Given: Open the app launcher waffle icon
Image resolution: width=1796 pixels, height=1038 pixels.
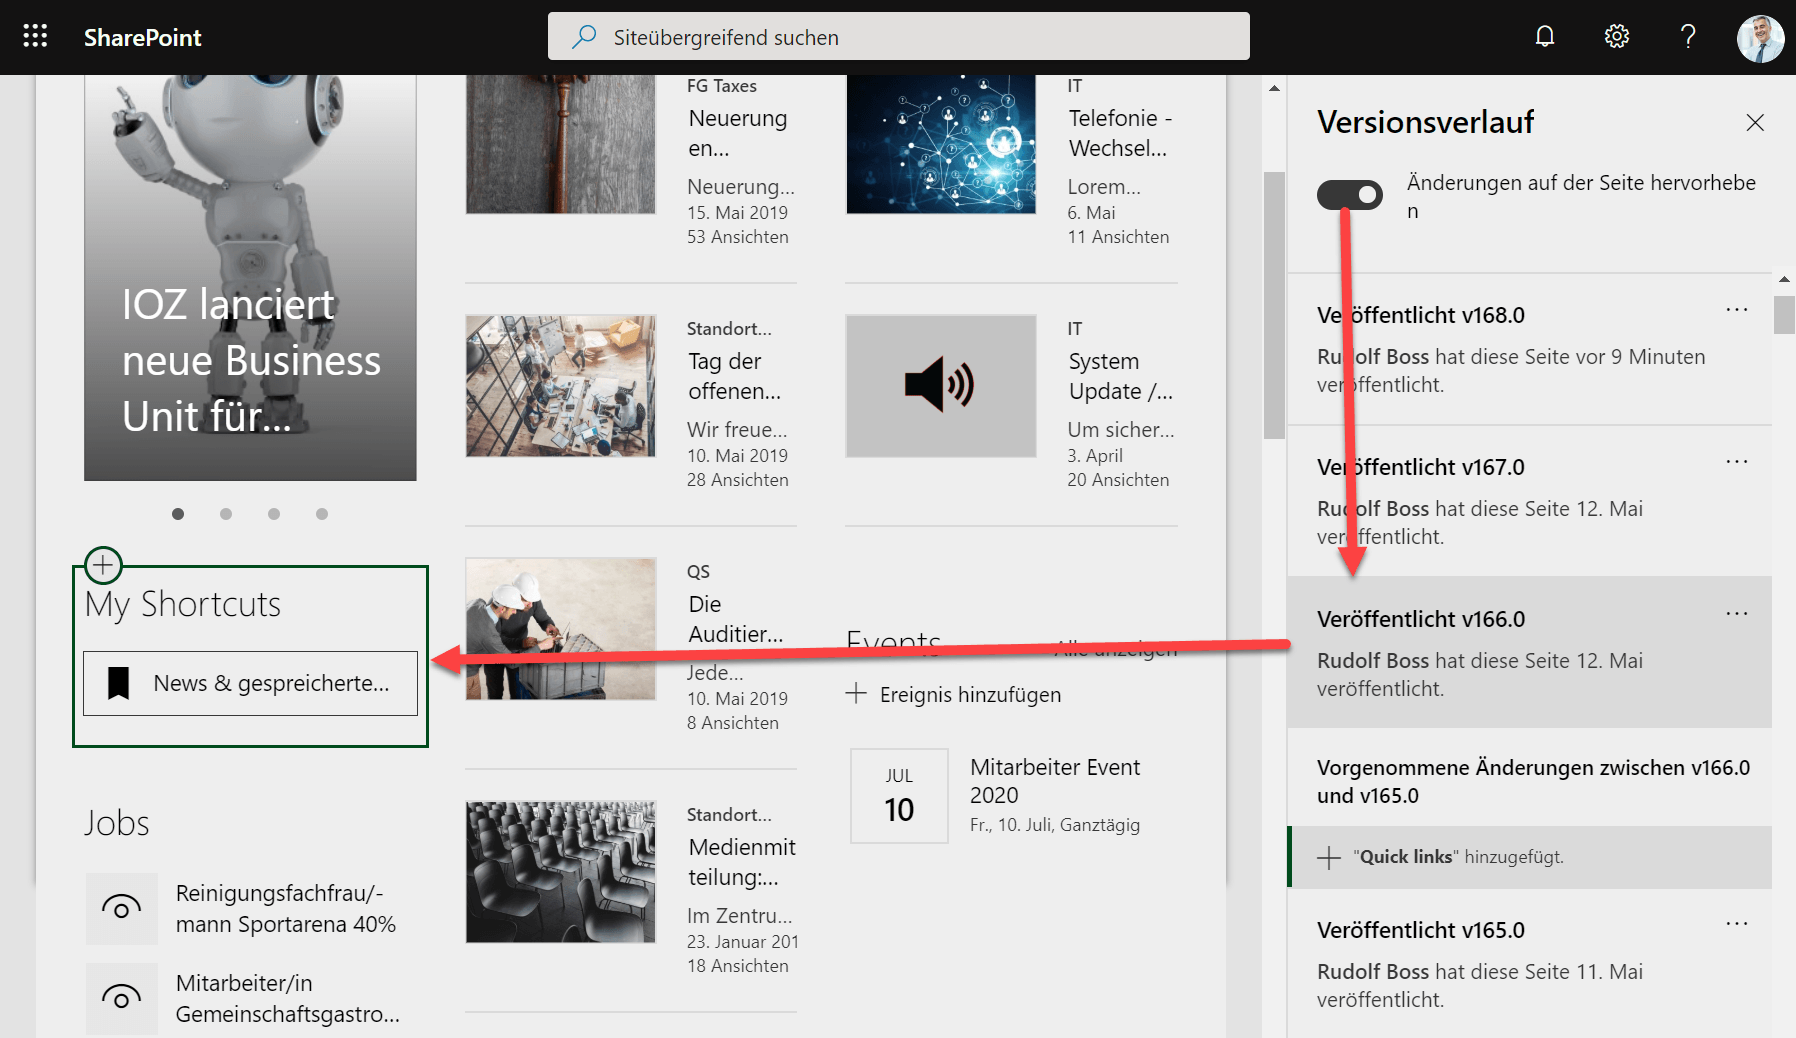Looking at the screenshot, I should pos(35,37).
